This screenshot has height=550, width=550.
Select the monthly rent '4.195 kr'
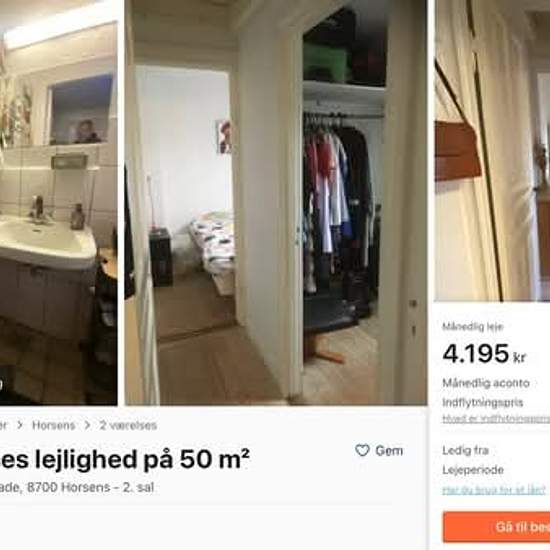(484, 353)
